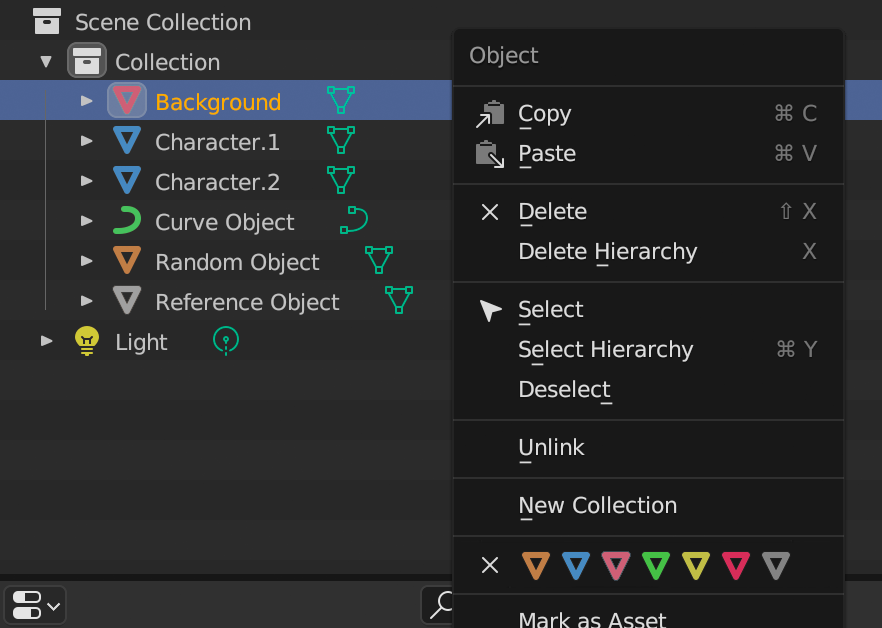Select the Background row name
The image size is (882, 628).
tap(218, 102)
